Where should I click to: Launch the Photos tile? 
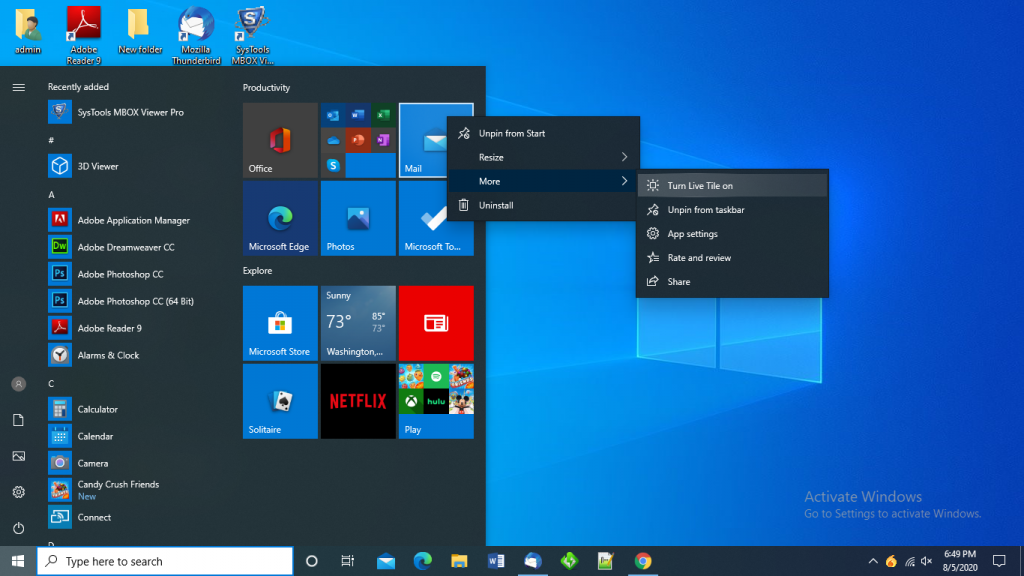(357, 218)
